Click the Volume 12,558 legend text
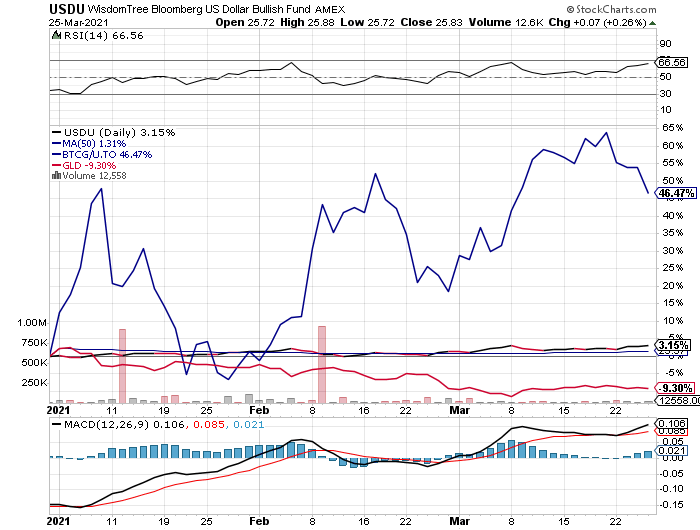Viewport: 700px width, 530px height. pyautogui.click(x=94, y=175)
